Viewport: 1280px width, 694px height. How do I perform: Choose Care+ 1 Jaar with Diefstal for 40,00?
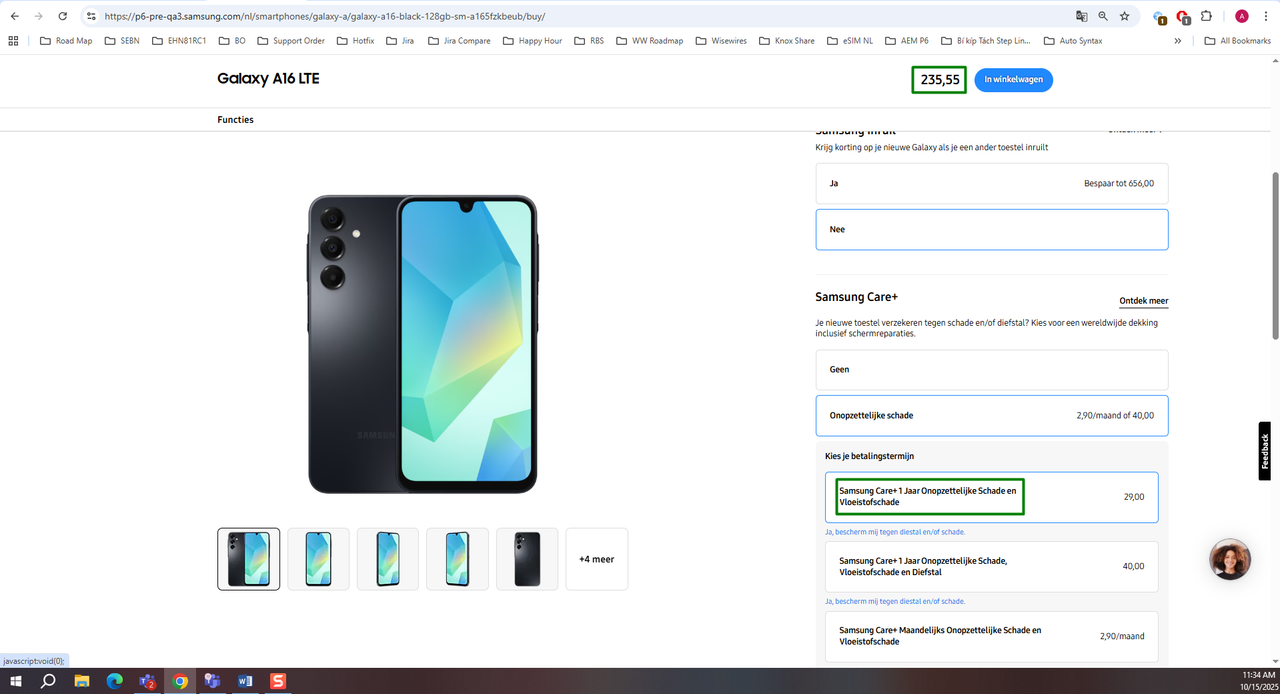tap(992, 566)
